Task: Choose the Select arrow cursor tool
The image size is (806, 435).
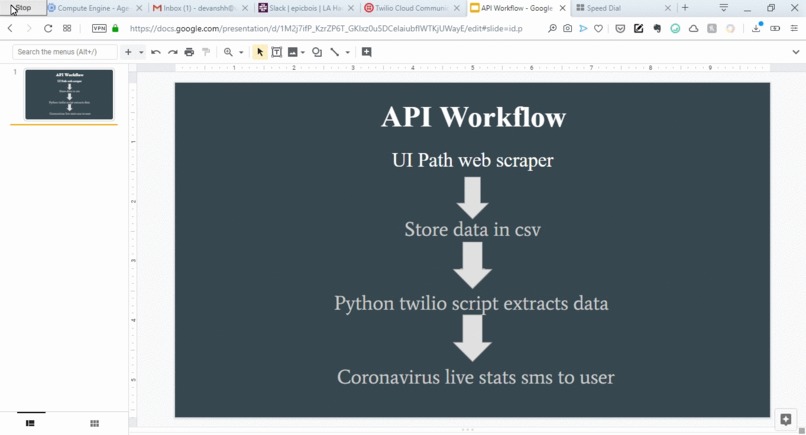Action: tap(260, 52)
